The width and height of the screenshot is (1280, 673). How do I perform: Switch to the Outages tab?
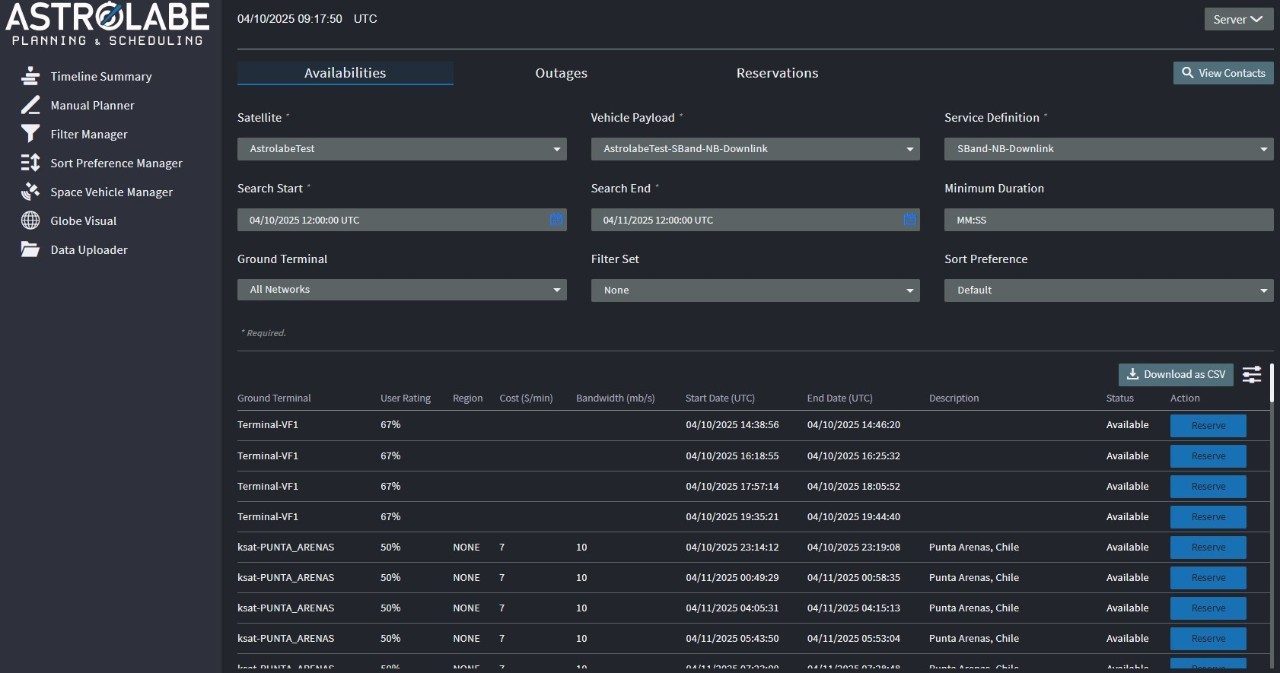pos(561,72)
